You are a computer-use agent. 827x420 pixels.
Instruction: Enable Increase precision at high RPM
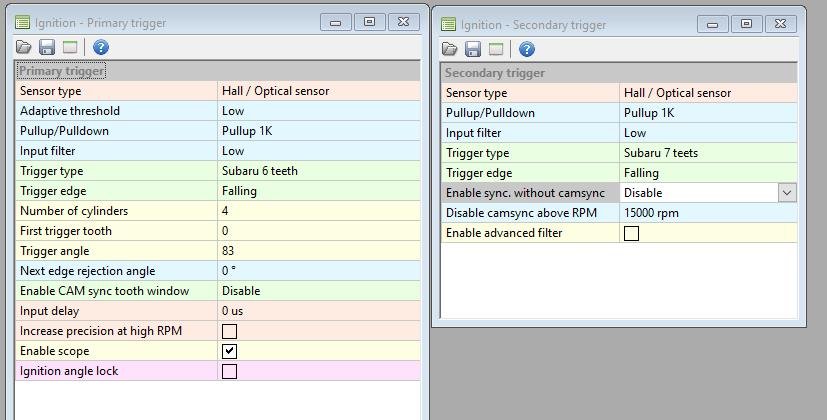(229, 331)
